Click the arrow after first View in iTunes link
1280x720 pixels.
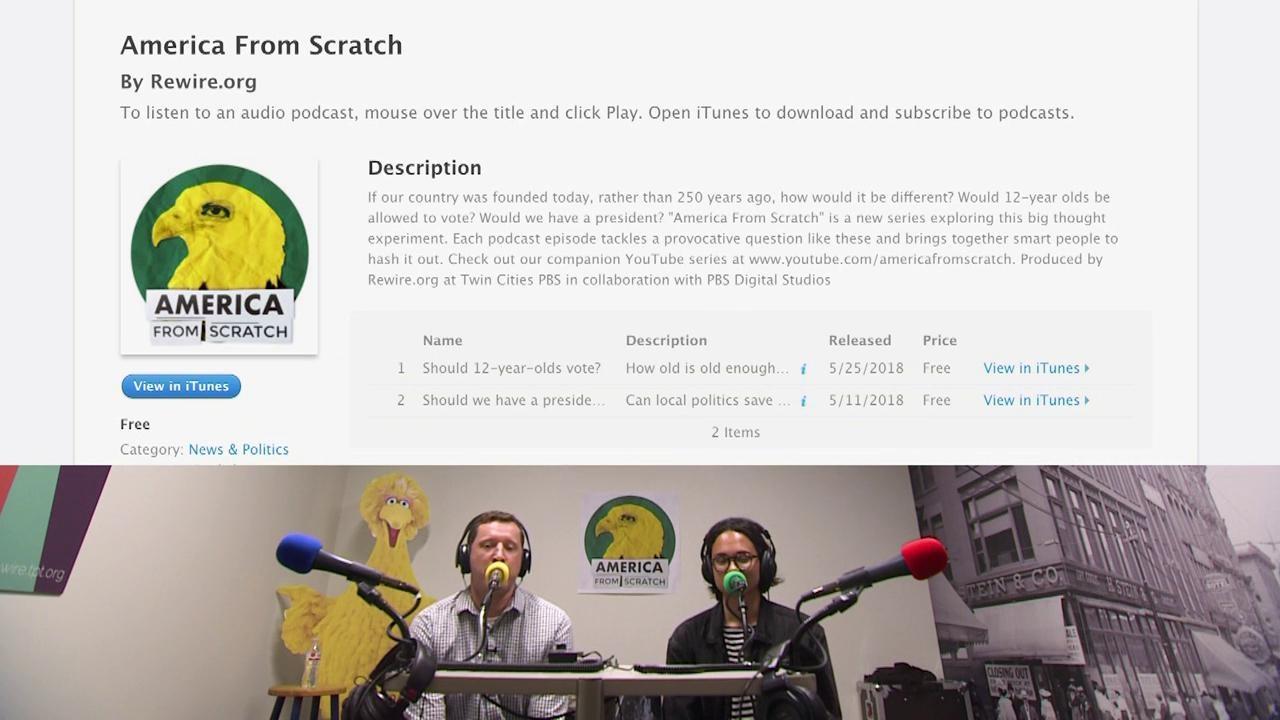tap(1087, 369)
